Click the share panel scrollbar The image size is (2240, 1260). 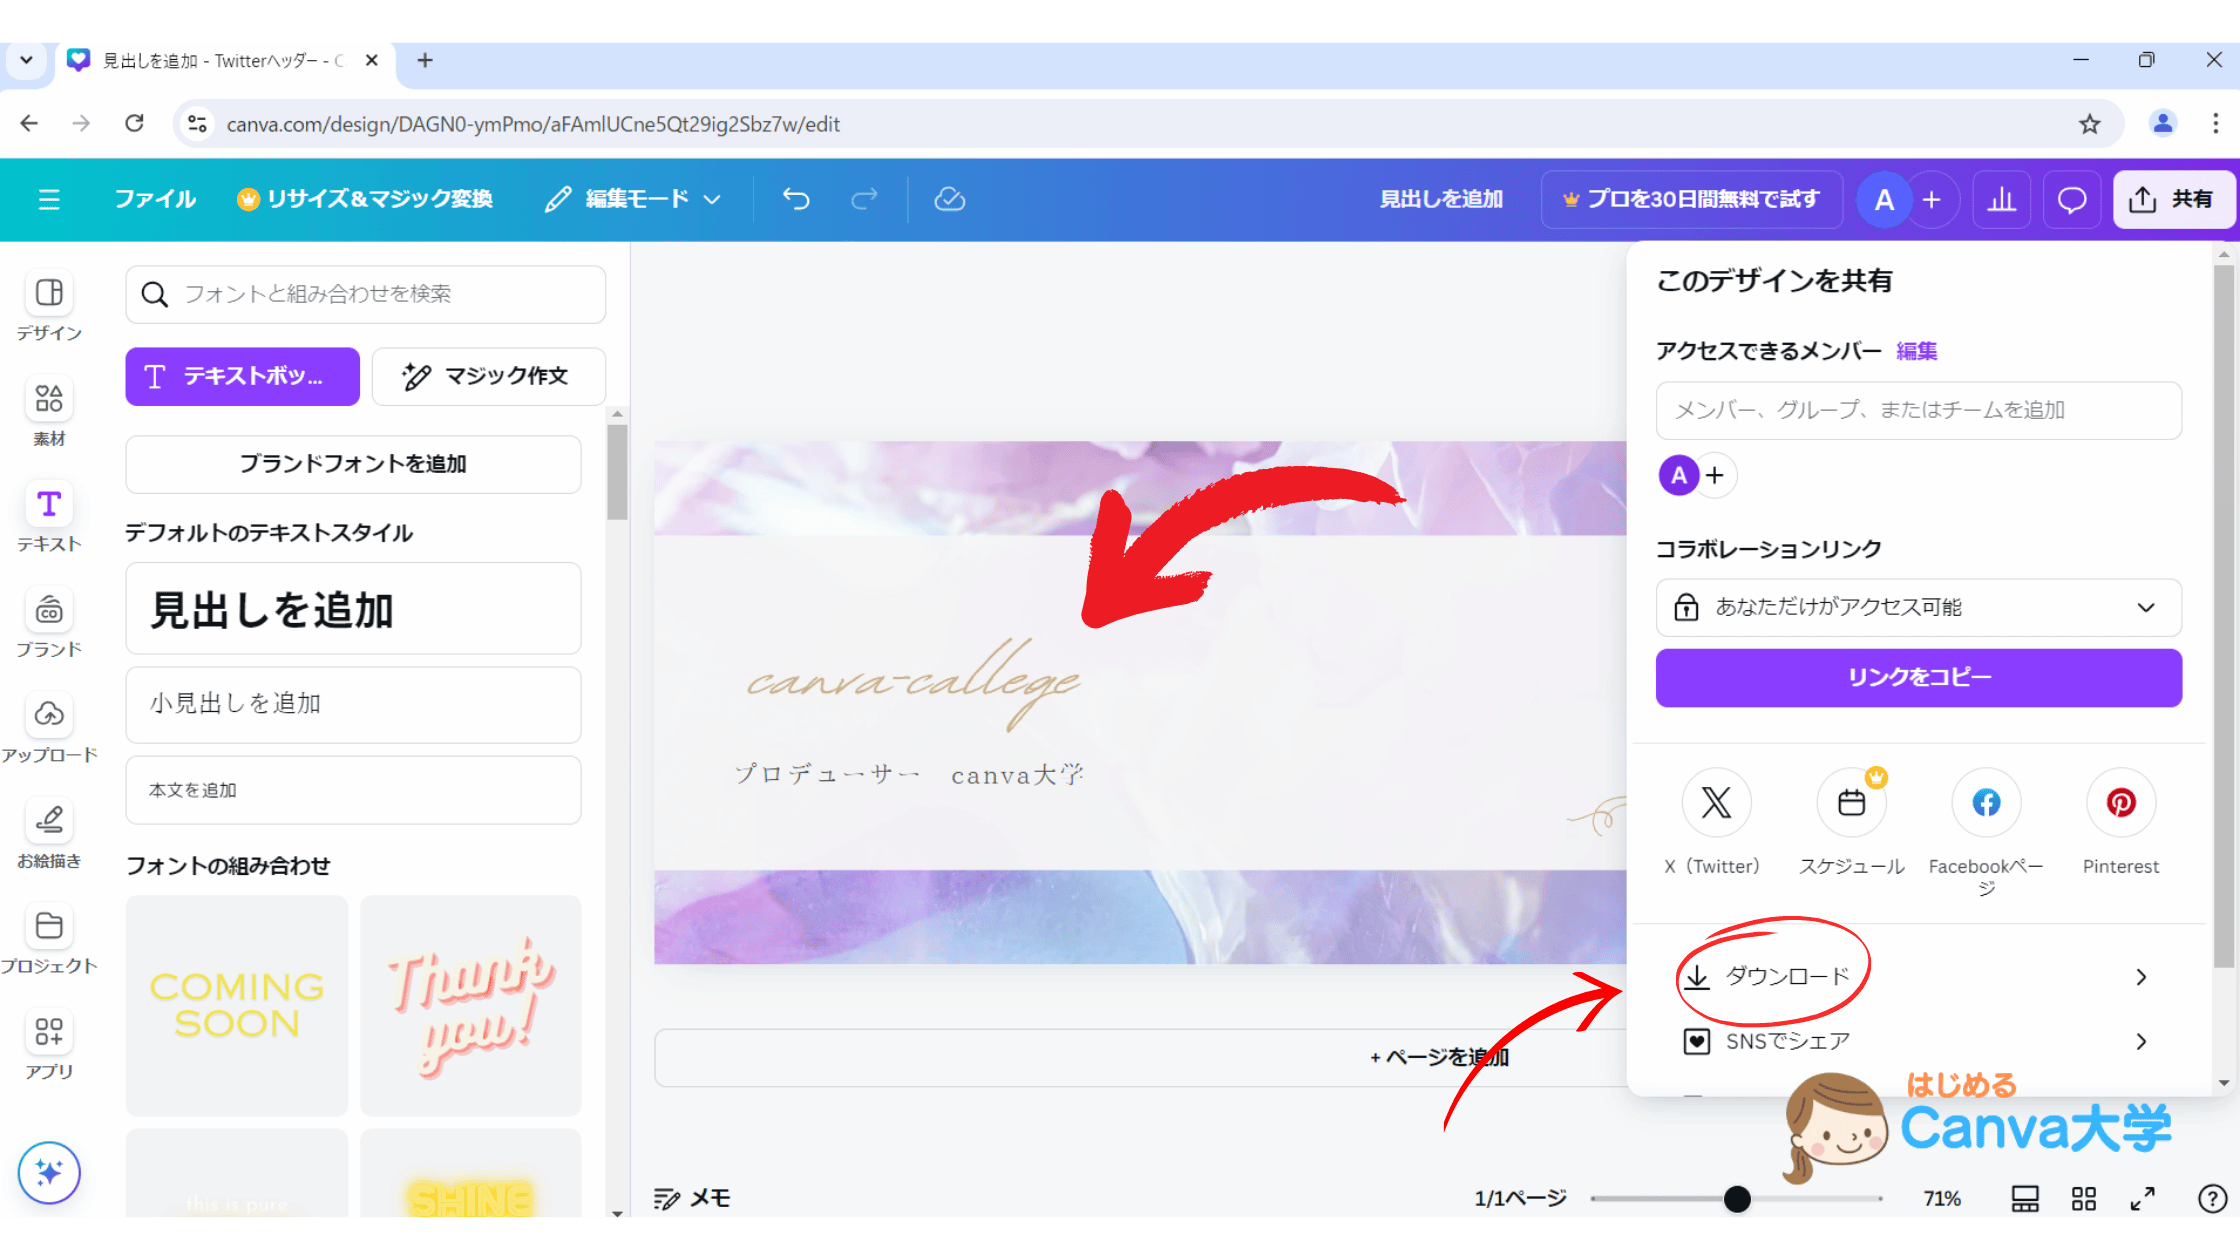click(2223, 615)
